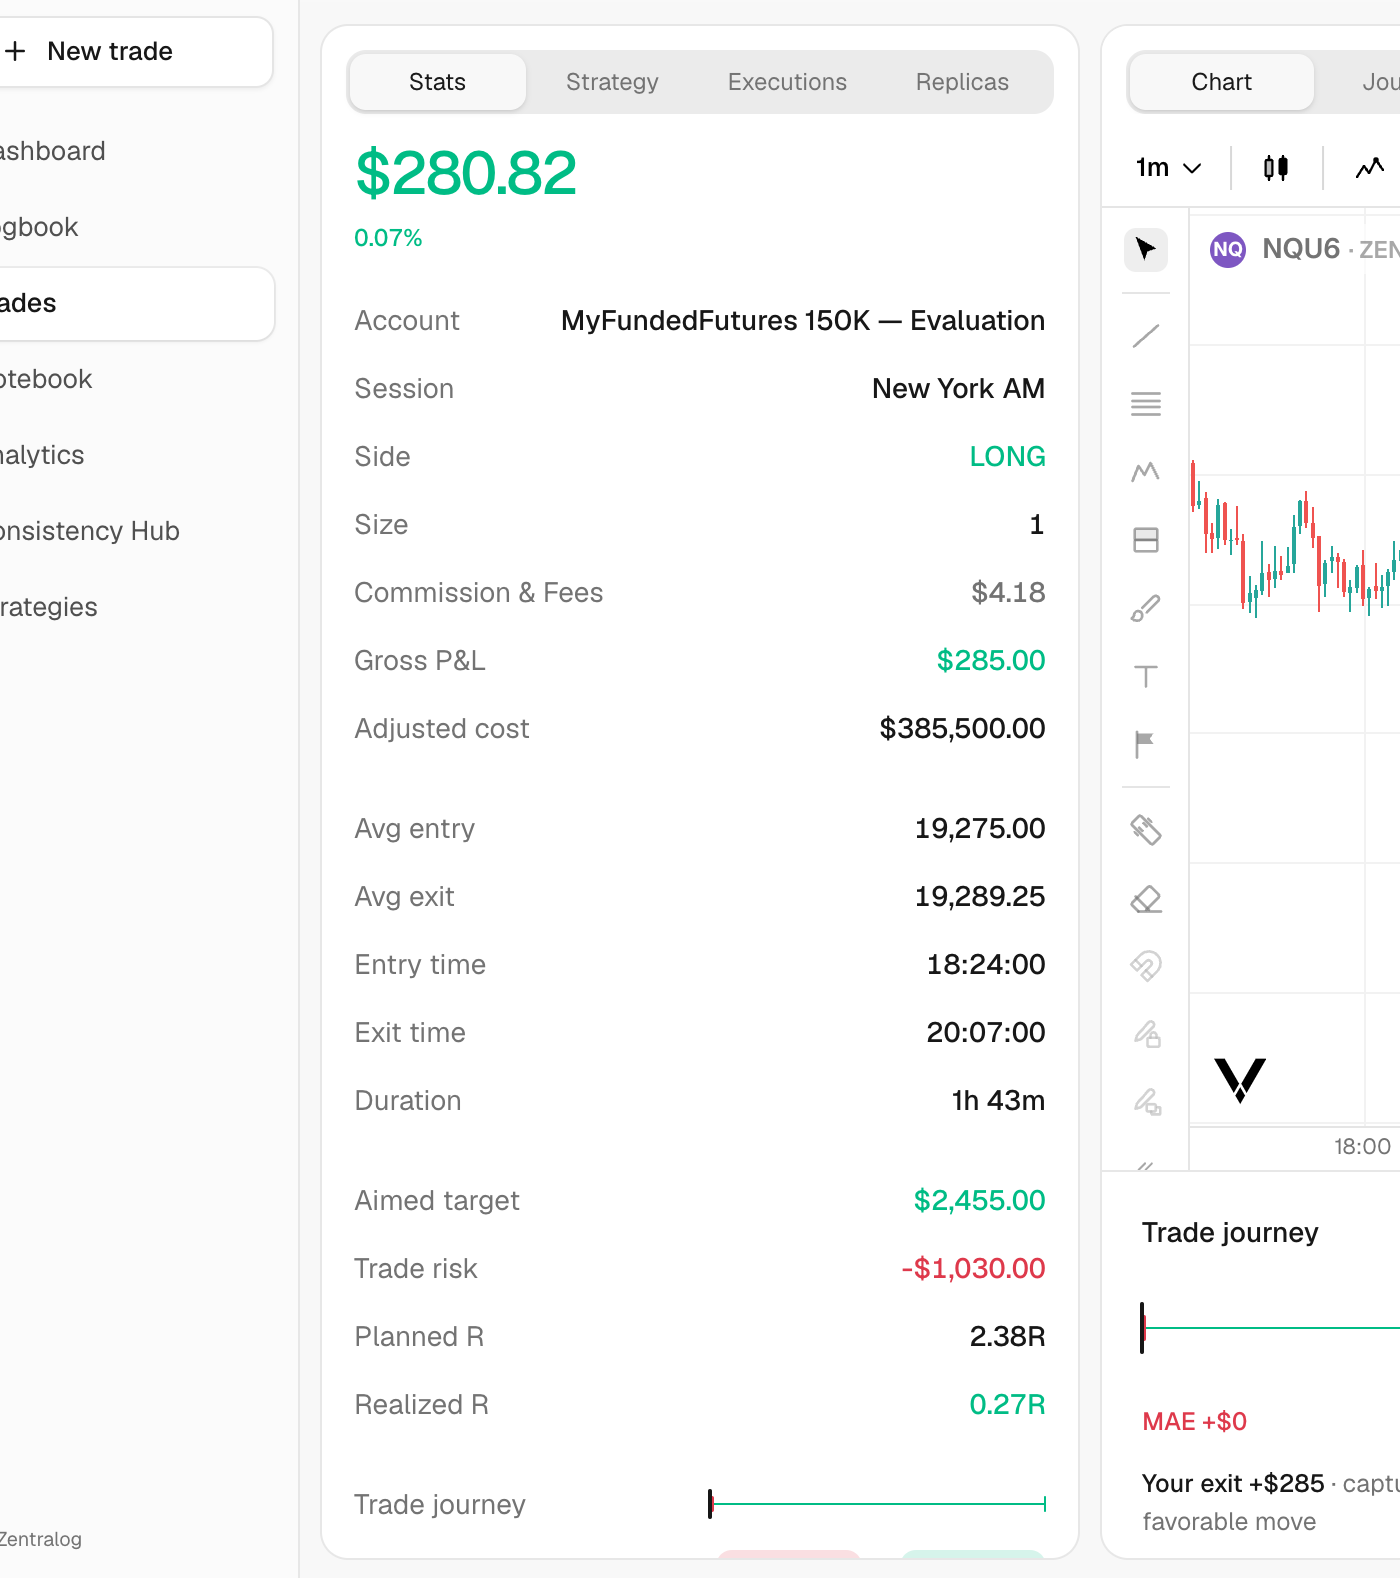Click the NQU6 symbol name
Screen dimensions: 1400x1578
[1301, 249]
